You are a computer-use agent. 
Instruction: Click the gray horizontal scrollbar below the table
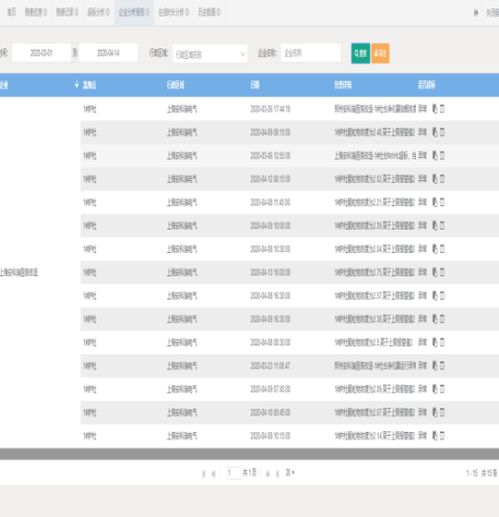(249, 454)
